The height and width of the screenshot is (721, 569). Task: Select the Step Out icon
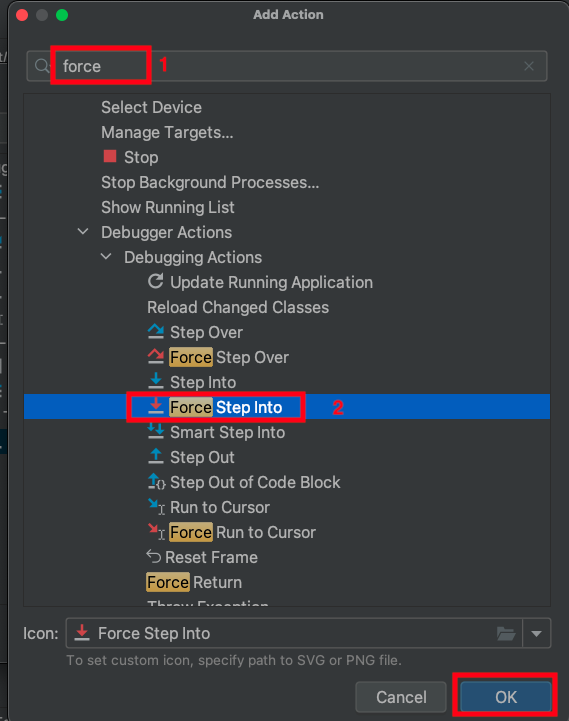(x=155, y=456)
